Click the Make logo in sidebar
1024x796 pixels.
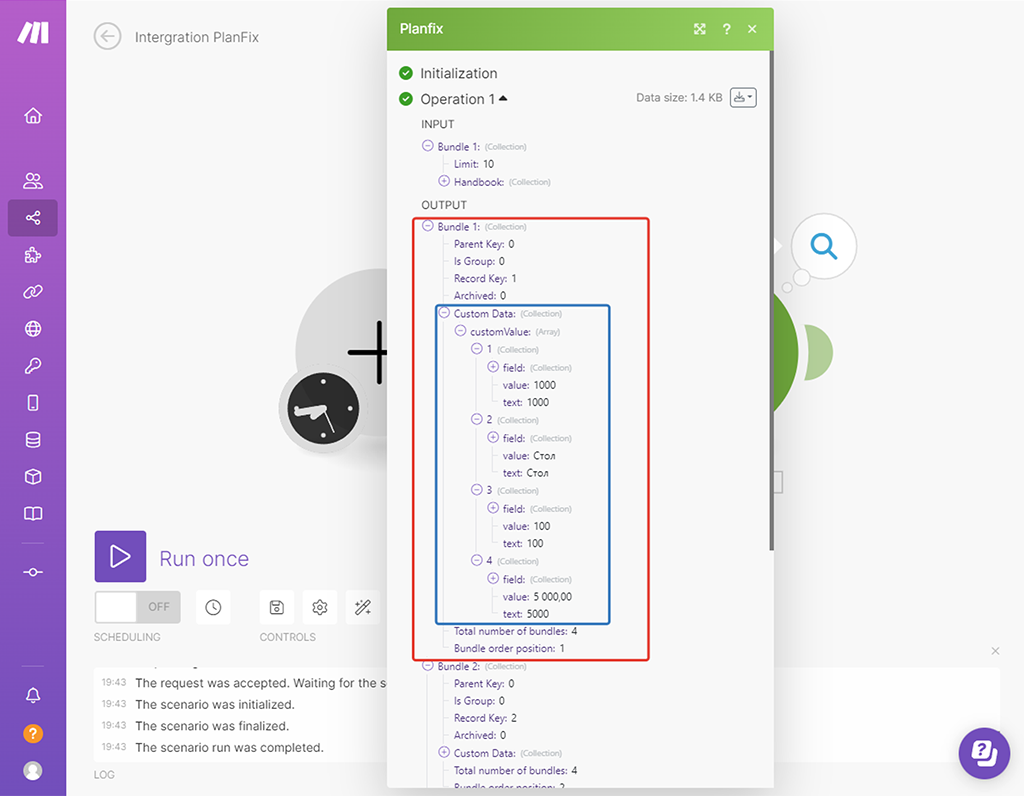[x=33, y=32]
